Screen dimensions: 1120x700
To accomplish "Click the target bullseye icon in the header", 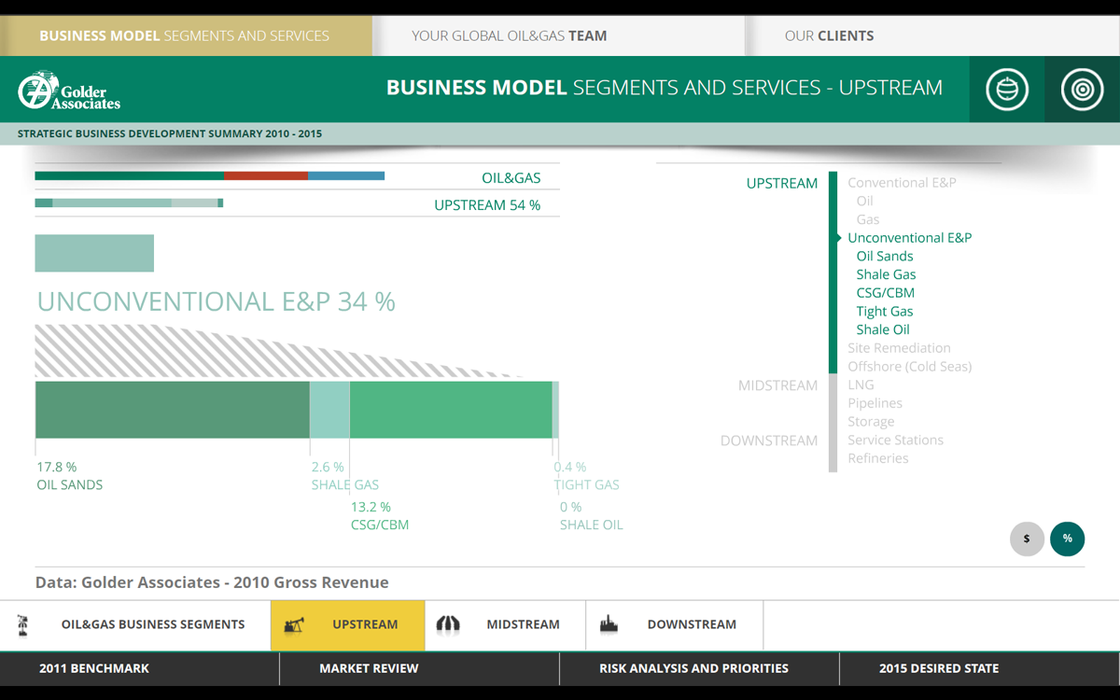I will (1081, 89).
